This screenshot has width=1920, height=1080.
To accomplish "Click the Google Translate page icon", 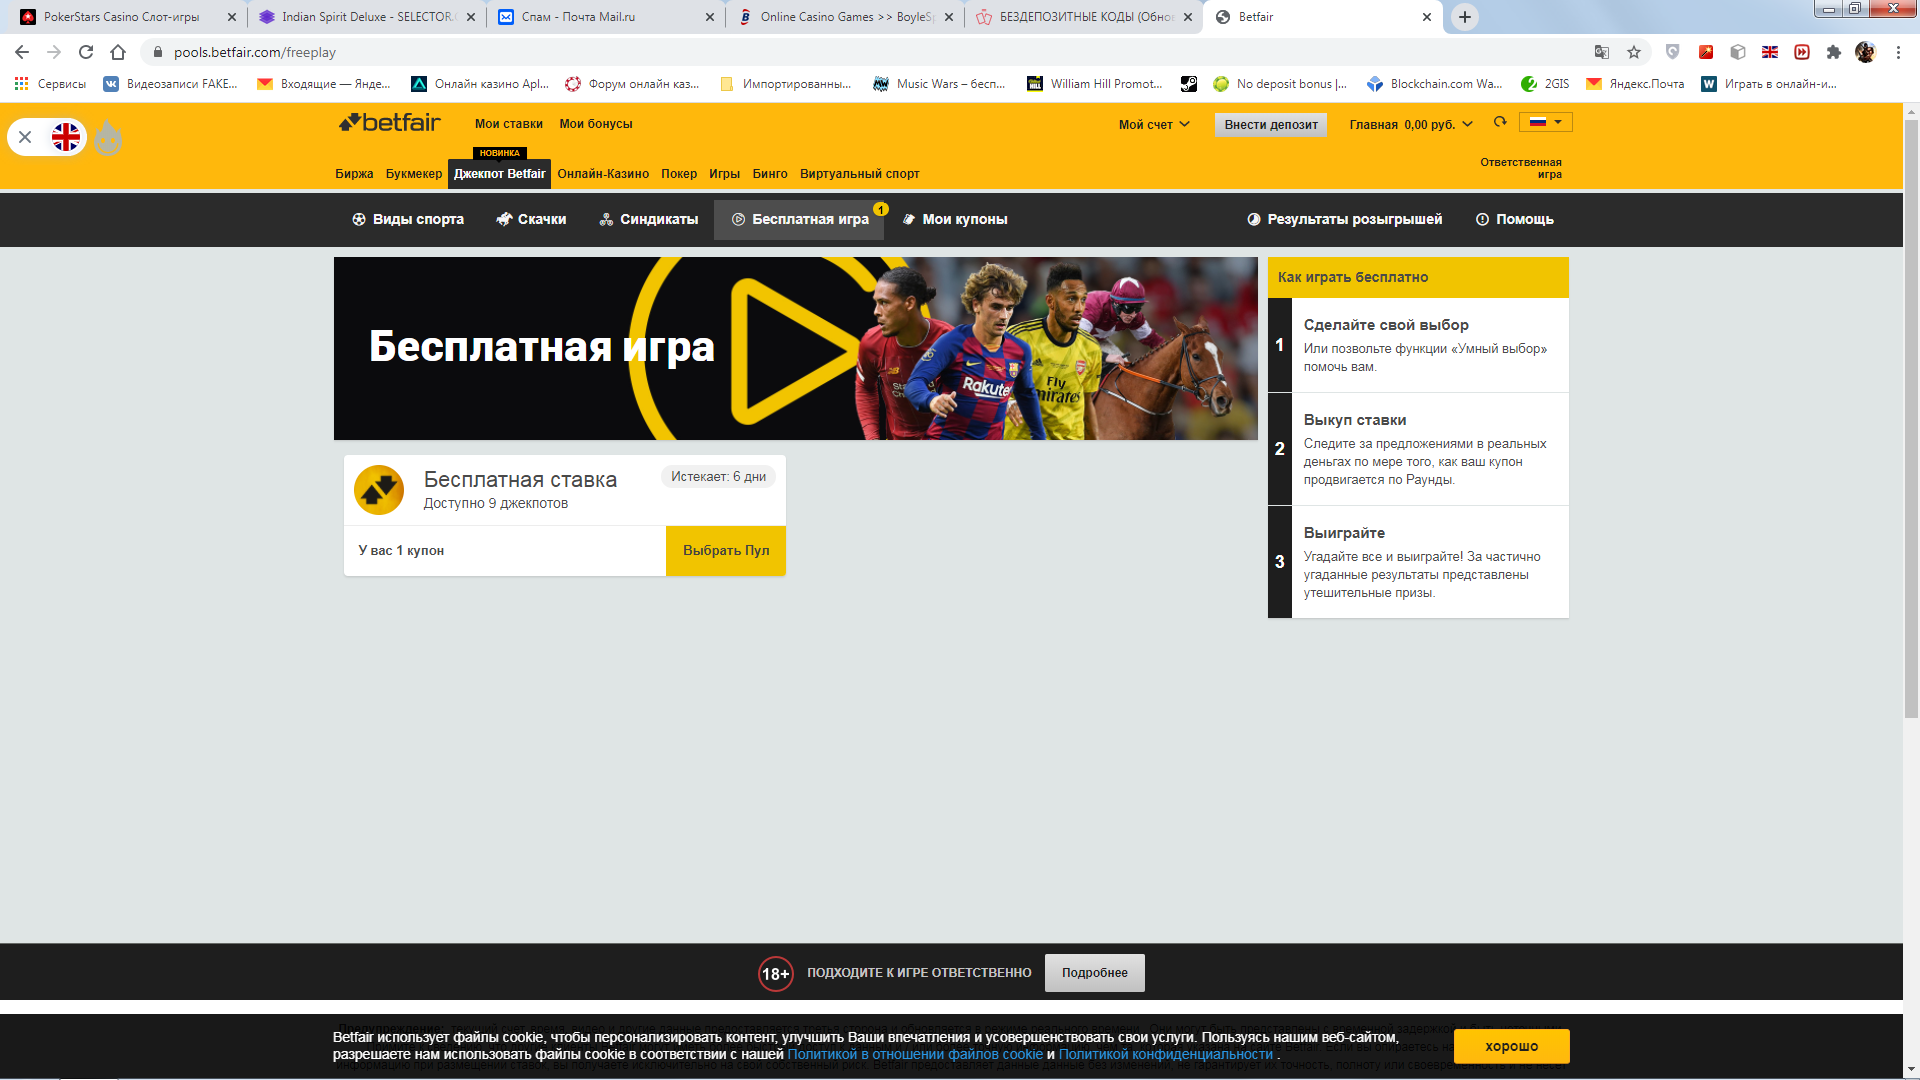I will pyautogui.click(x=1602, y=52).
